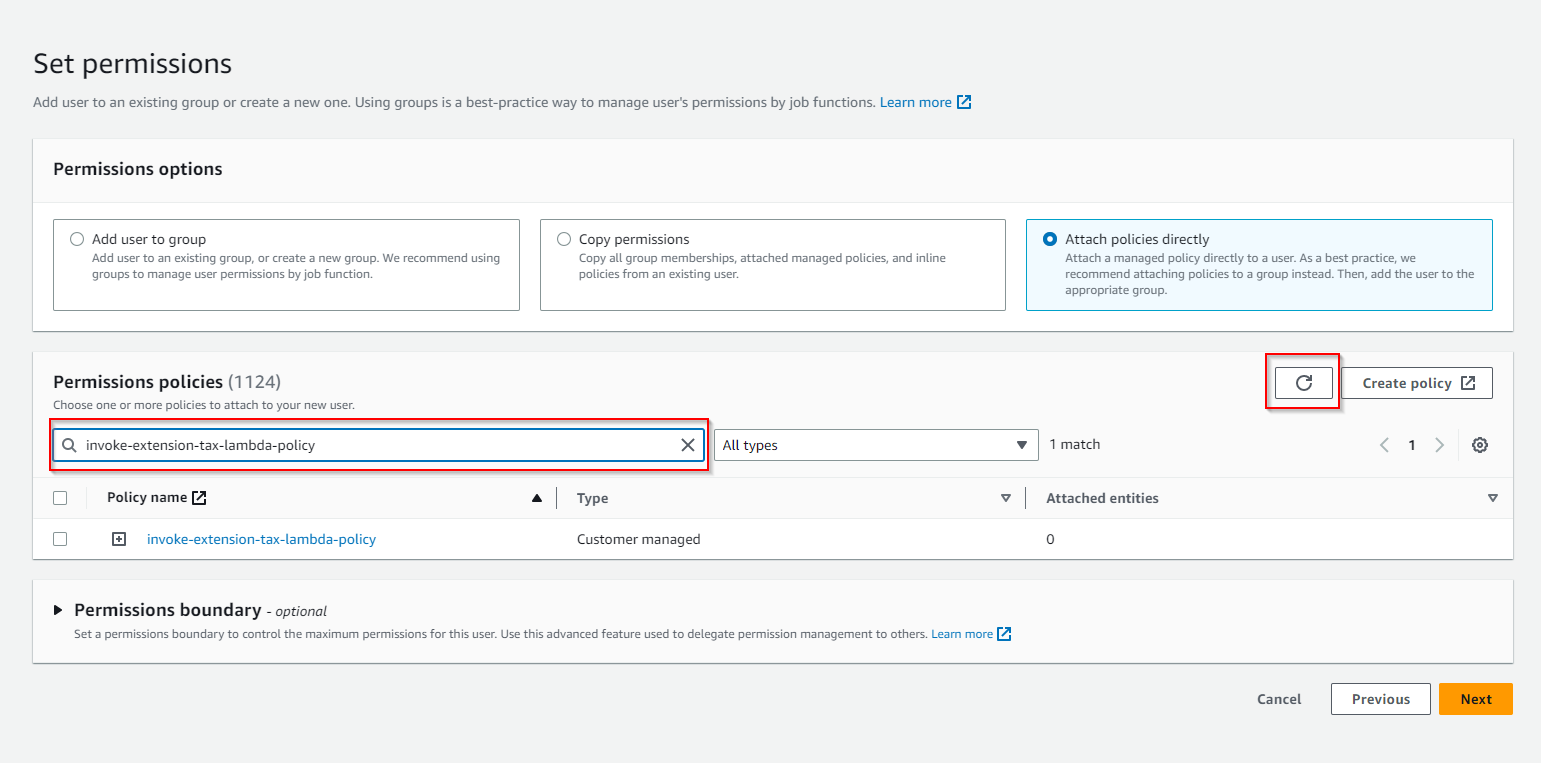
Task: Sort policies by Type column arrow
Action: (1006, 498)
